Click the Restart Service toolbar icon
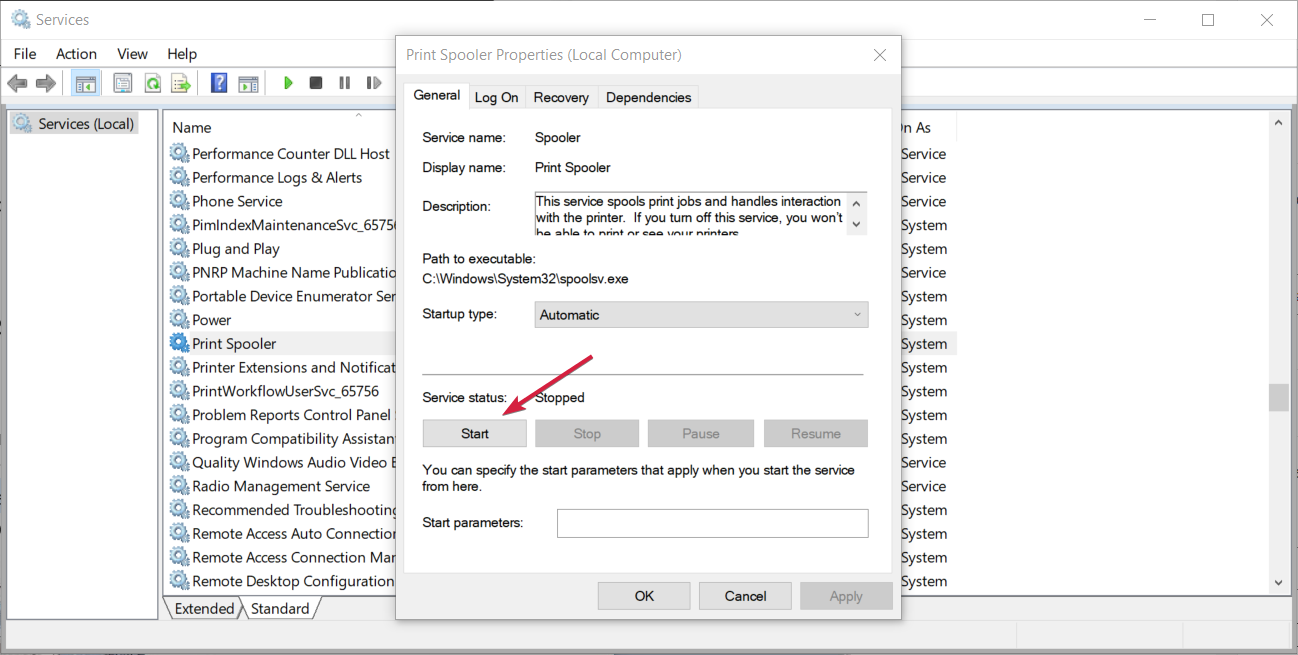 [x=374, y=83]
